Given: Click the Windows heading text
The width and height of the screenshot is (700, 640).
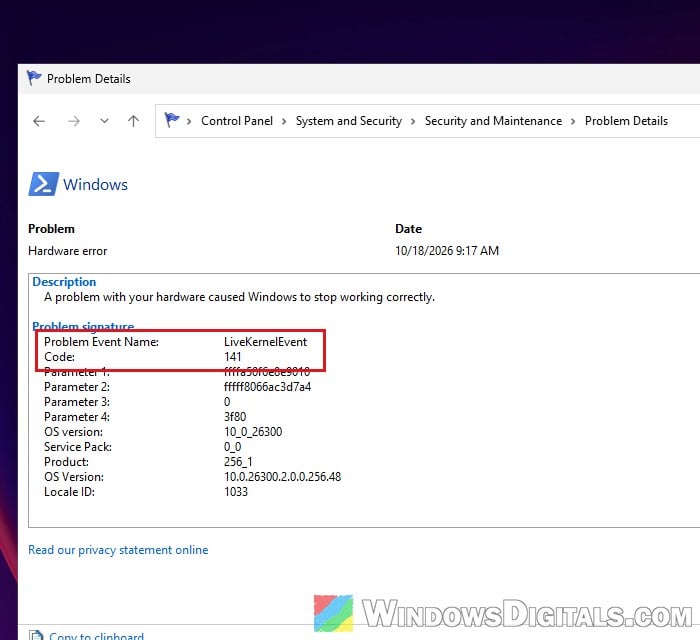Looking at the screenshot, I should pos(96,185).
